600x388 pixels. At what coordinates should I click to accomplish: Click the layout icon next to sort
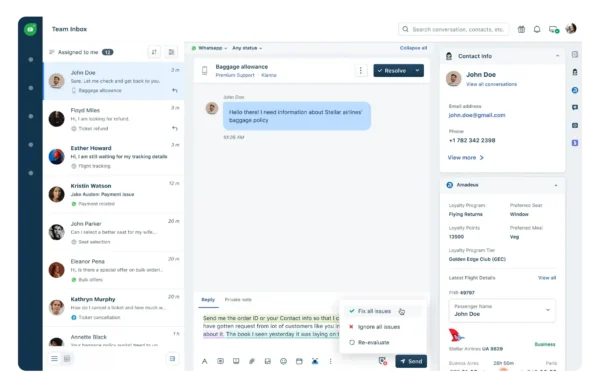tap(171, 52)
